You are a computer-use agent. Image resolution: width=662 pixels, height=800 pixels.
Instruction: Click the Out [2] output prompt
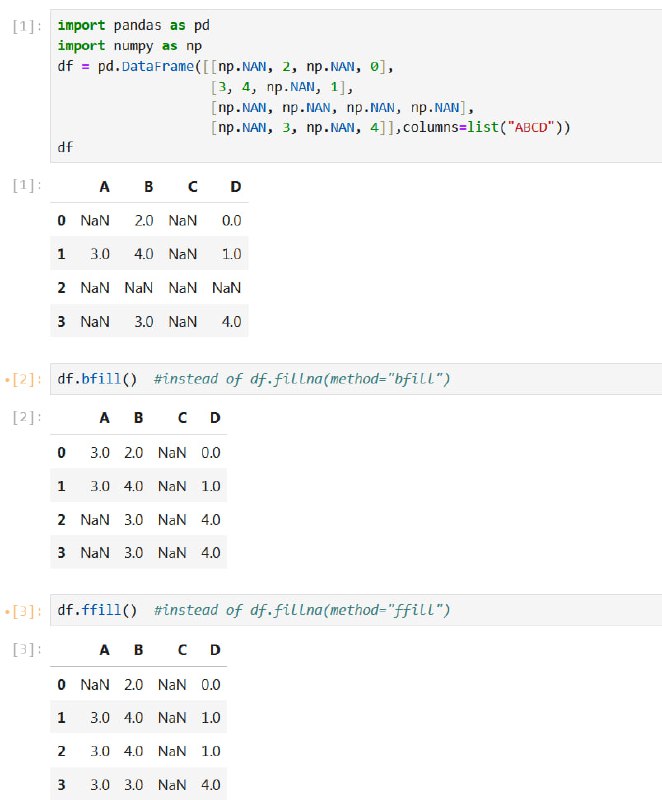tap(27, 417)
